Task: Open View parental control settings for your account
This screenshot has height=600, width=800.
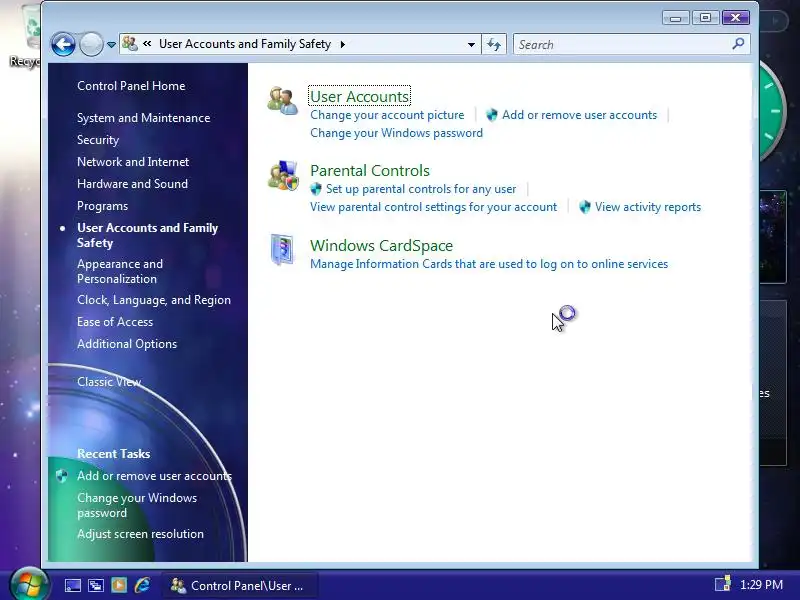Action: pyautogui.click(x=434, y=207)
